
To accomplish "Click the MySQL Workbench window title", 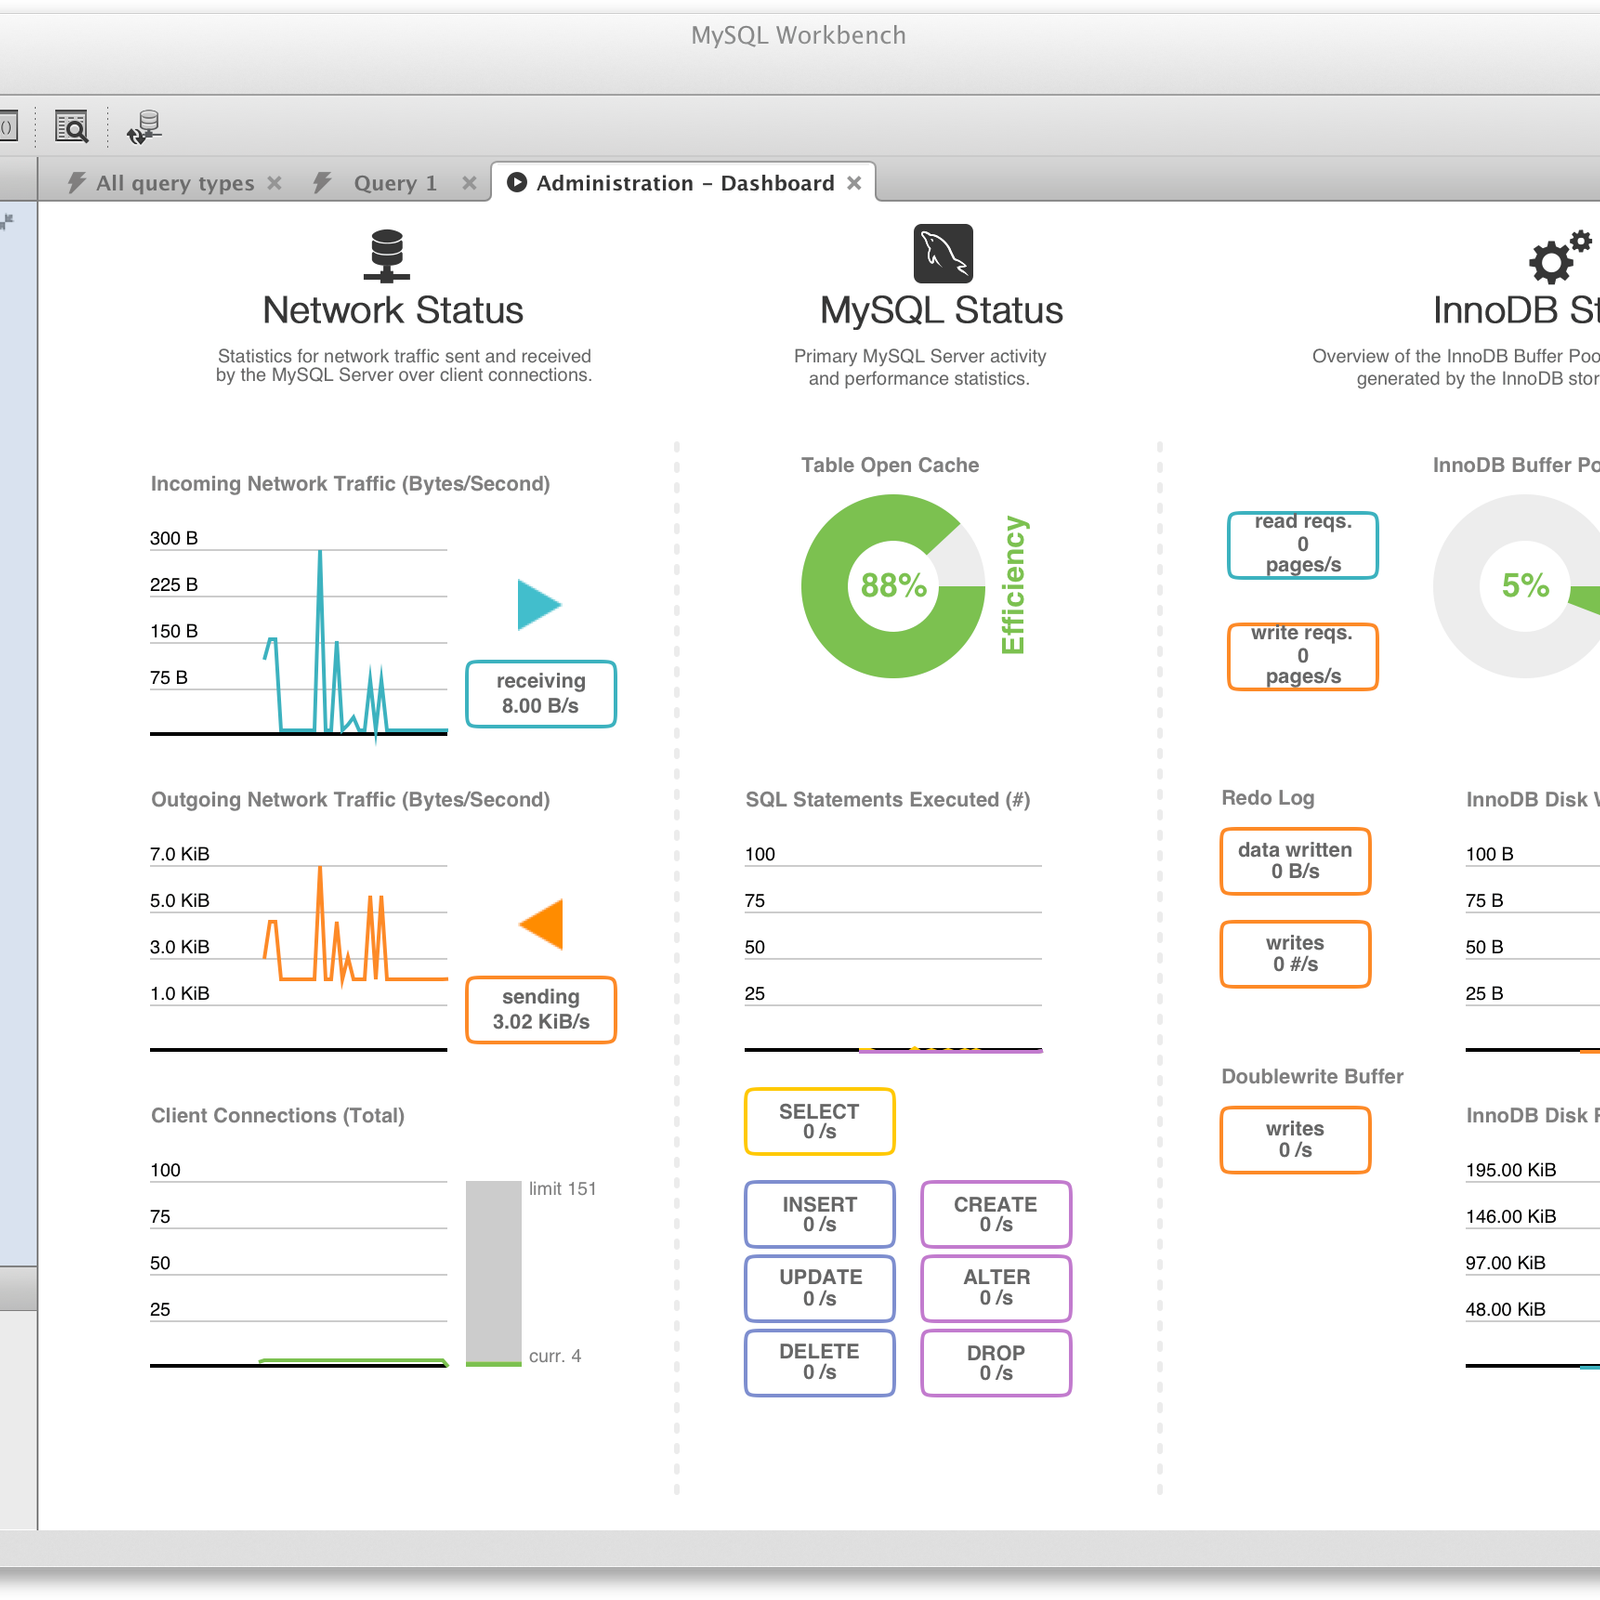I will click(798, 36).
